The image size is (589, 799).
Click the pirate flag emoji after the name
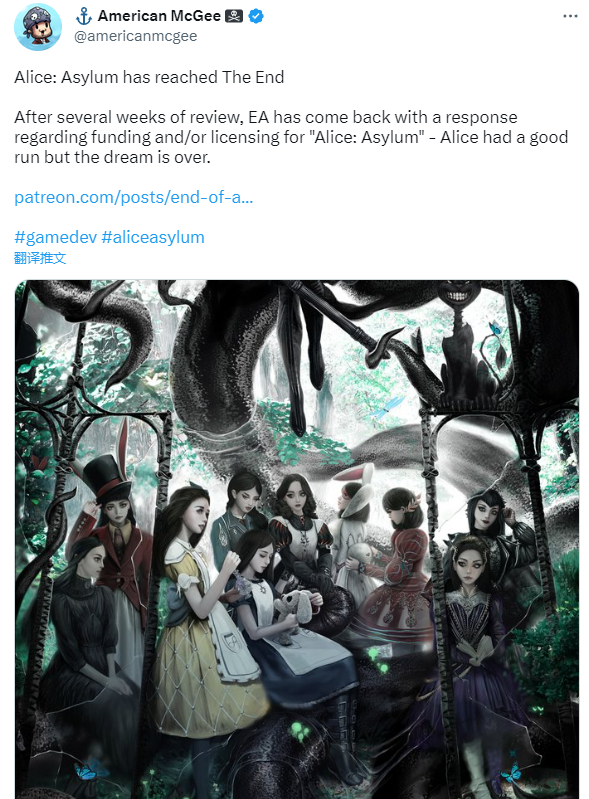(x=233, y=16)
